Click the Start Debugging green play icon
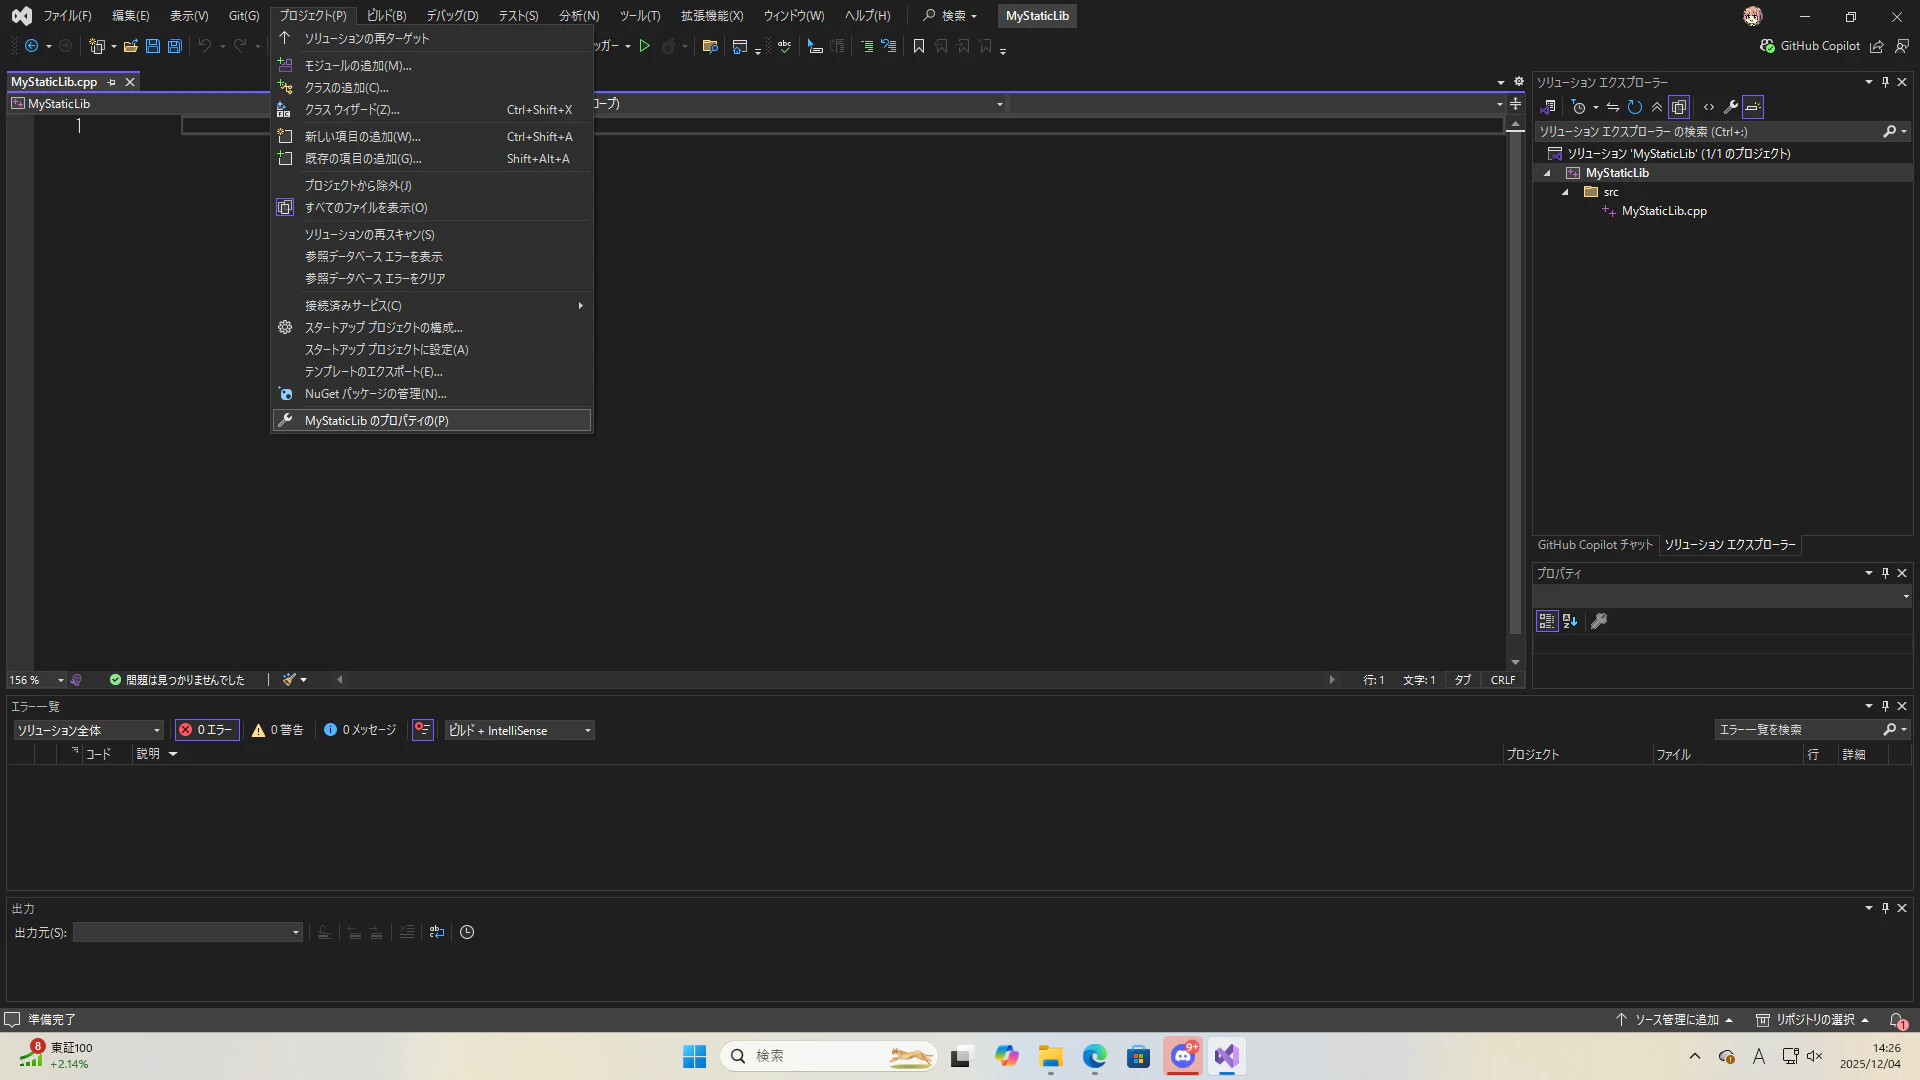Screen dimensions: 1920x1080 point(645,46)
